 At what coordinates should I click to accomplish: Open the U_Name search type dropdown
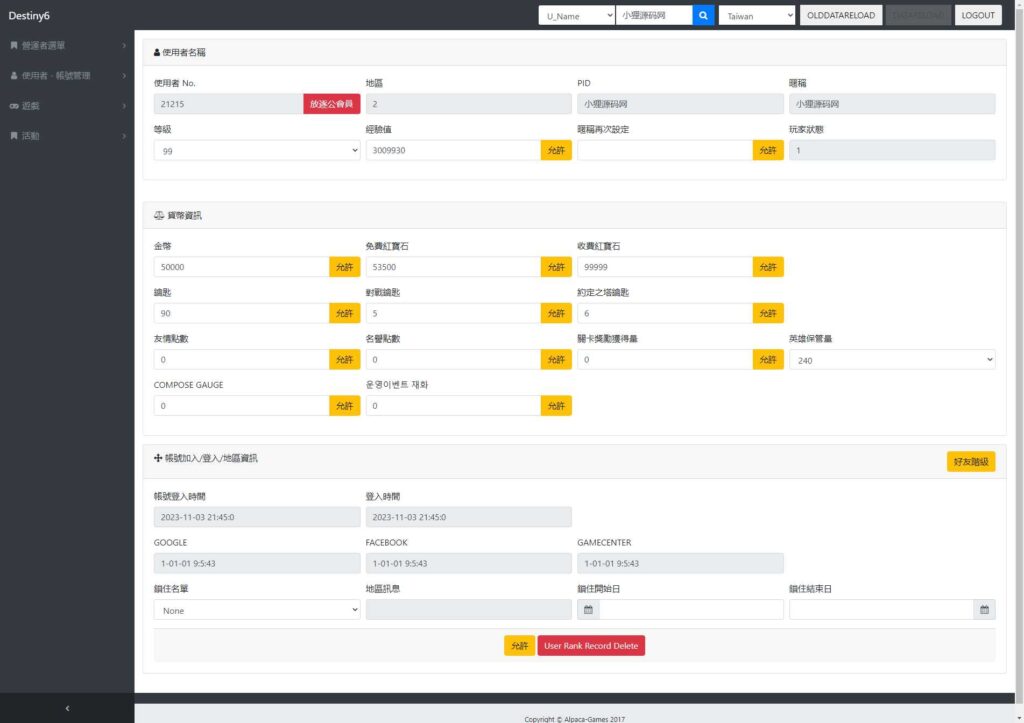(576, 15)
